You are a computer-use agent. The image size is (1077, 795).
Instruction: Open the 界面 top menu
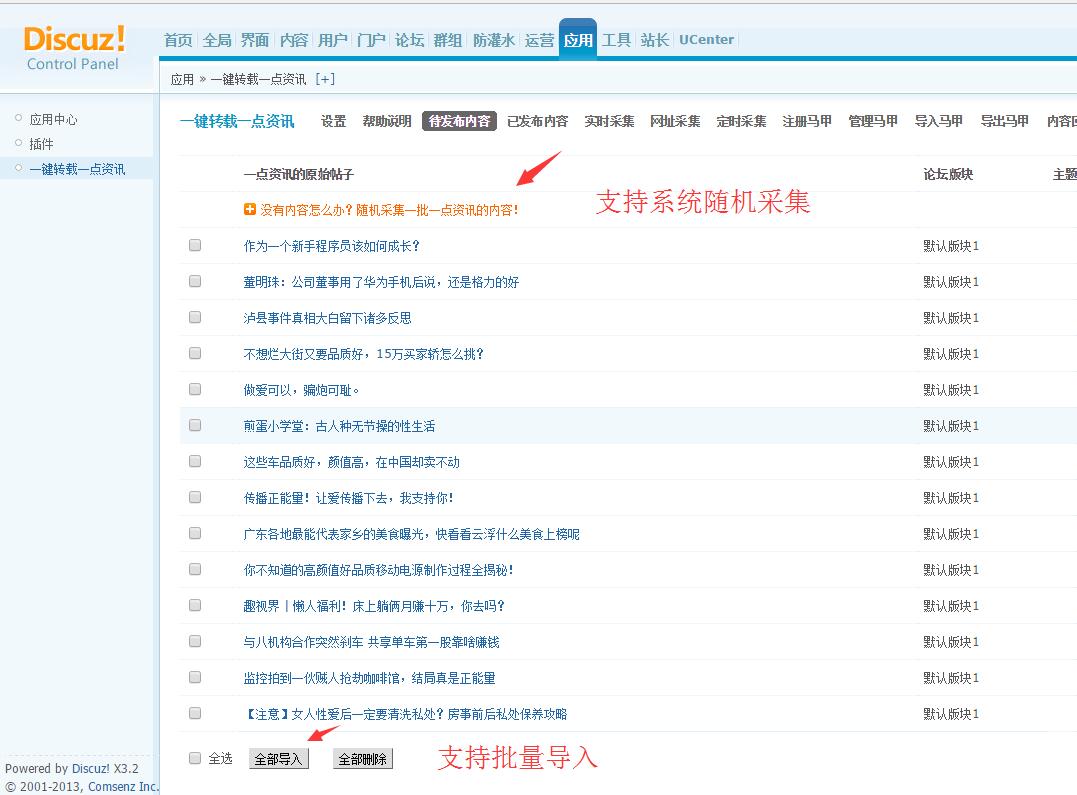tap(255, 40)
